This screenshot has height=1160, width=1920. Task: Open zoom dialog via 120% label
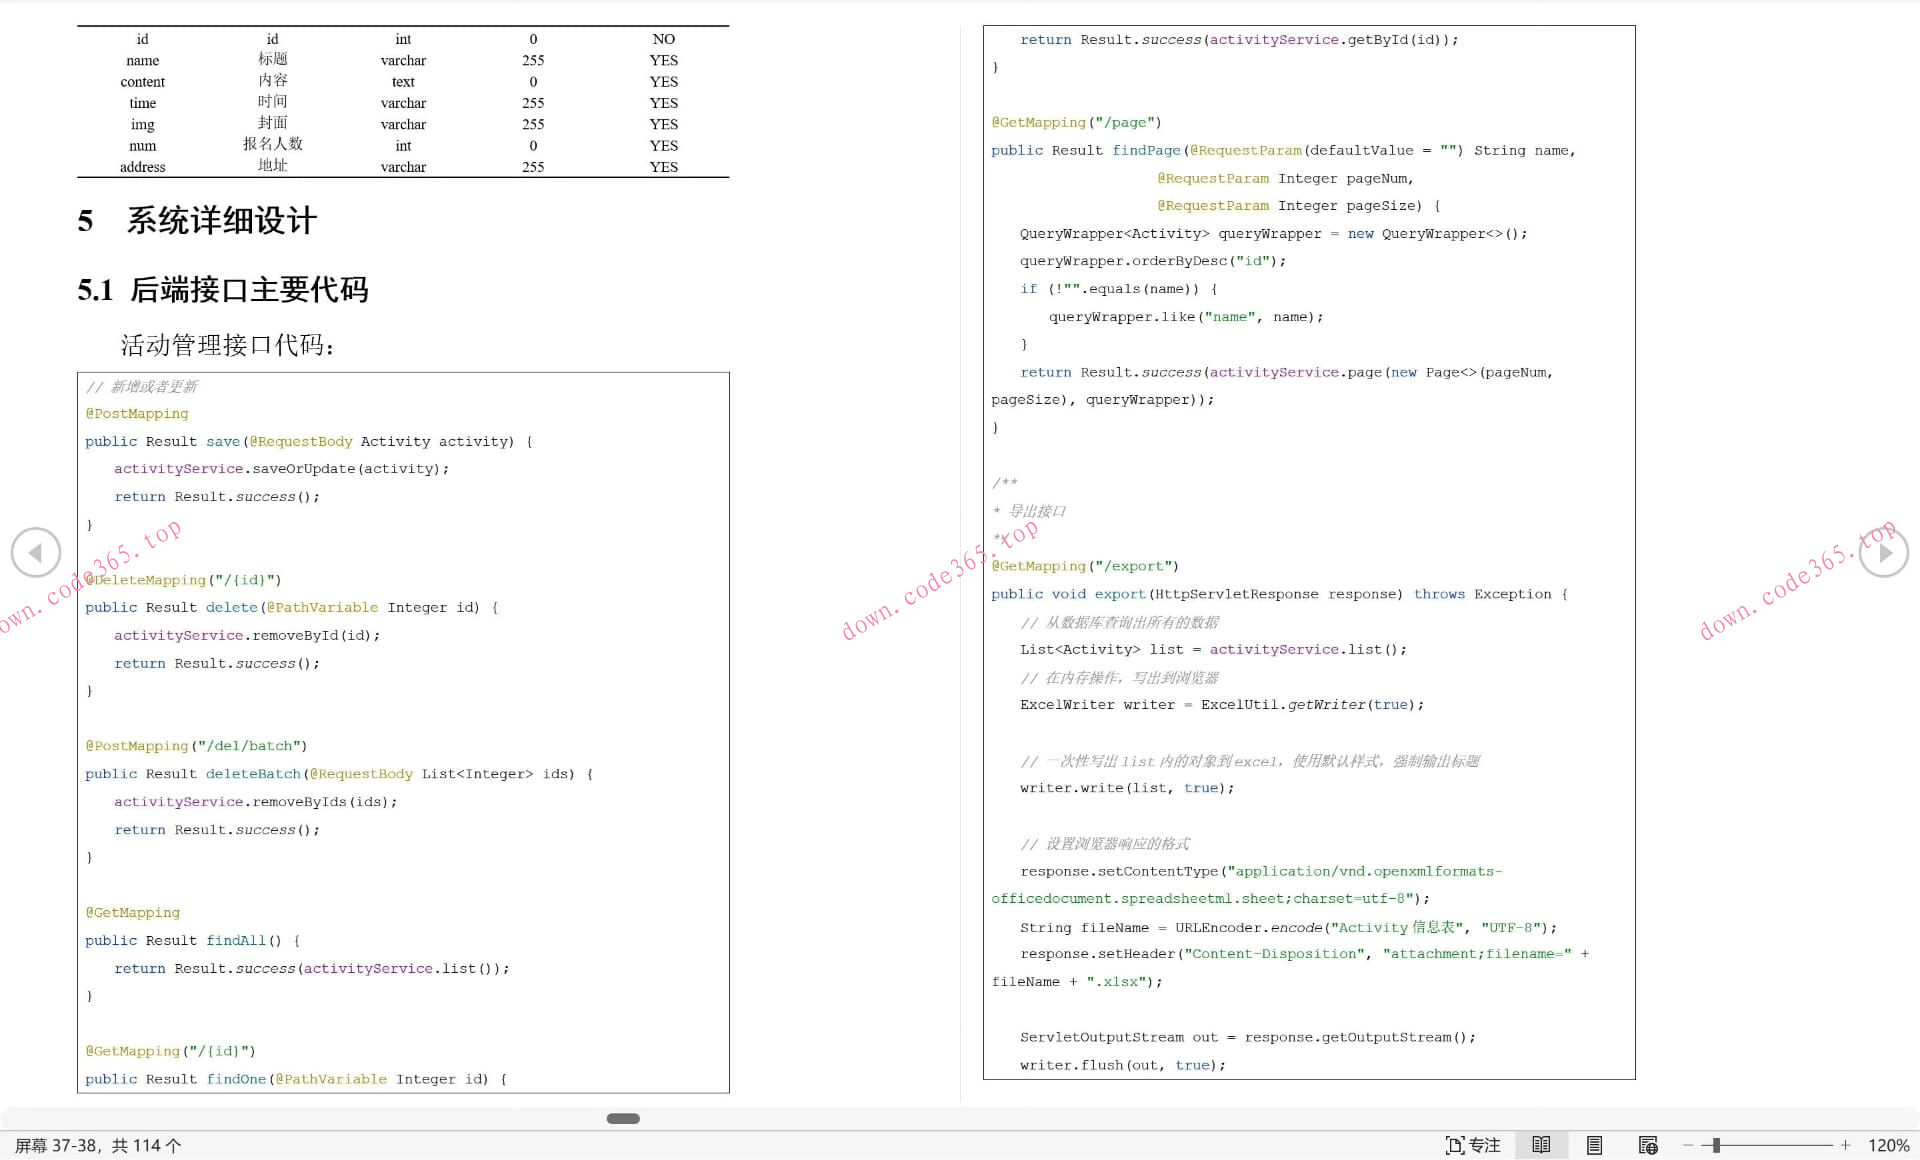tap(1888, 1145)
